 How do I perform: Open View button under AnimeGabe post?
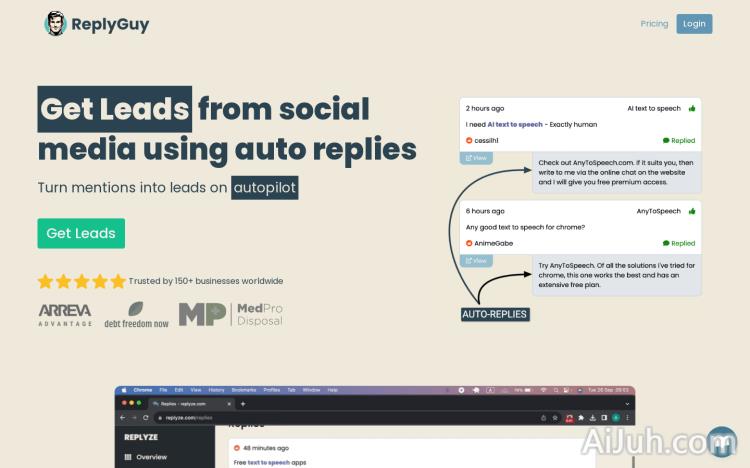(475, 261)
